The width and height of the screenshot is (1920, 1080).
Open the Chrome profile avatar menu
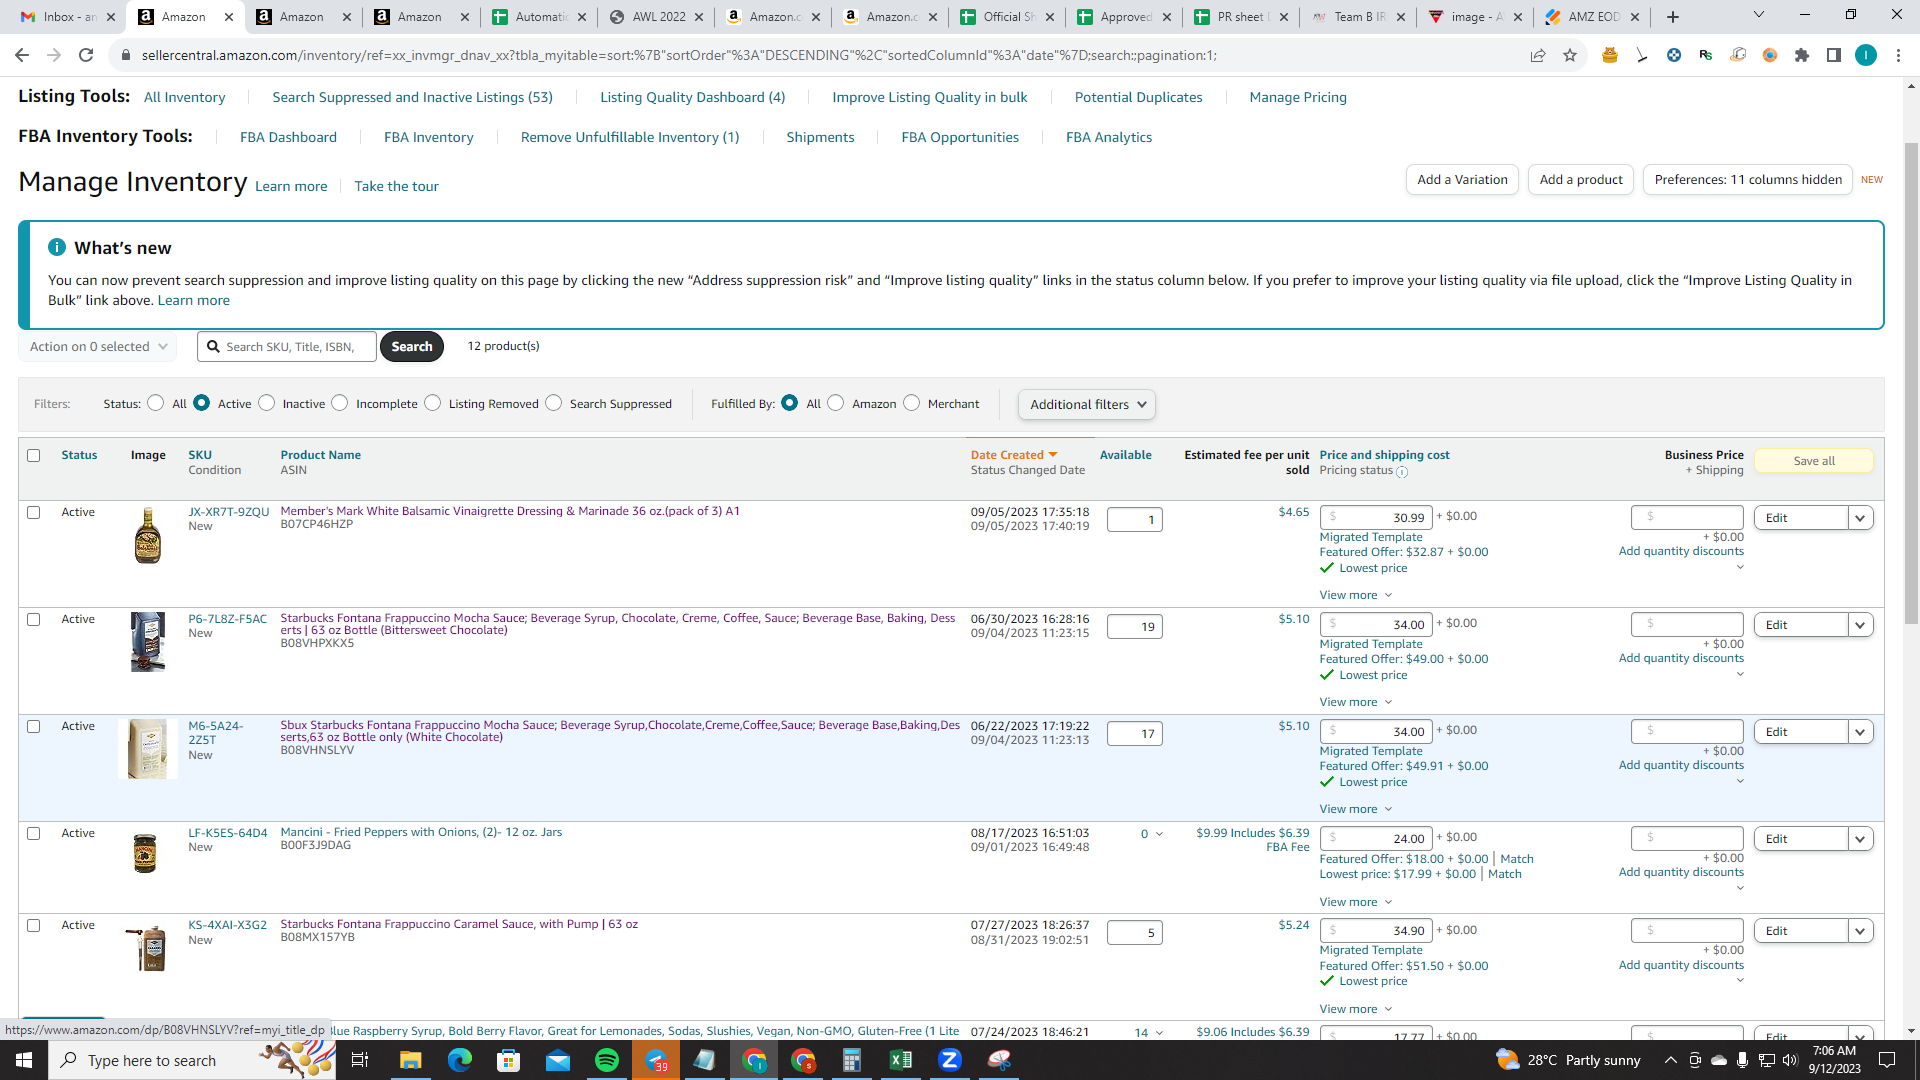[1866, 55]
